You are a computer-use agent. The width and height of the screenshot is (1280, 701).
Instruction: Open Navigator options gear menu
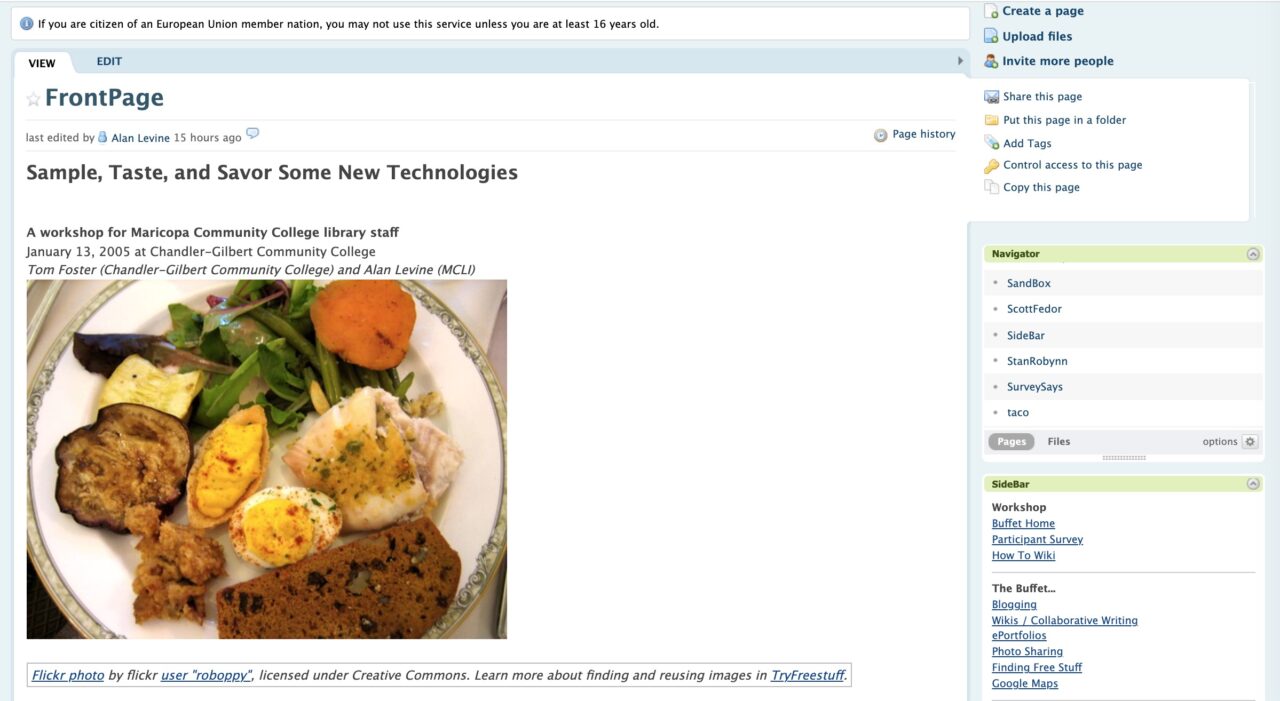pyautogui.click(x=1250, y=442)
